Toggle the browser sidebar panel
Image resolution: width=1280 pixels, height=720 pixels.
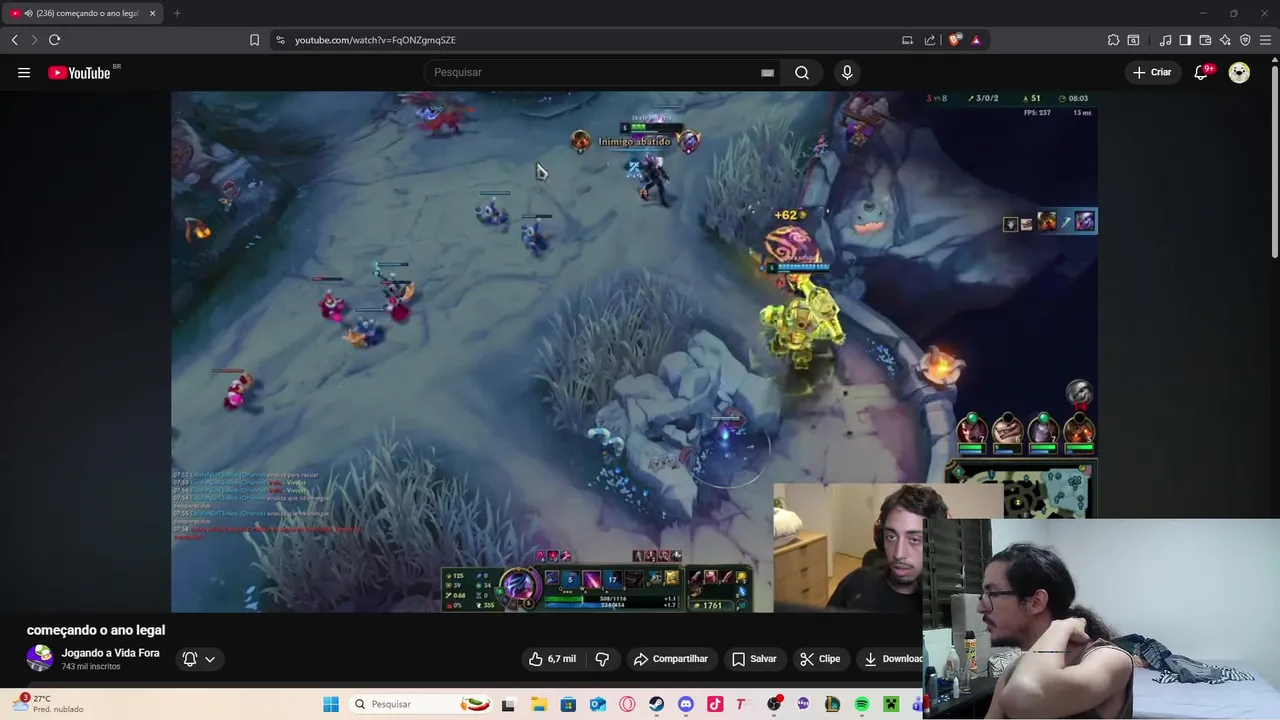click(1185, 40)
